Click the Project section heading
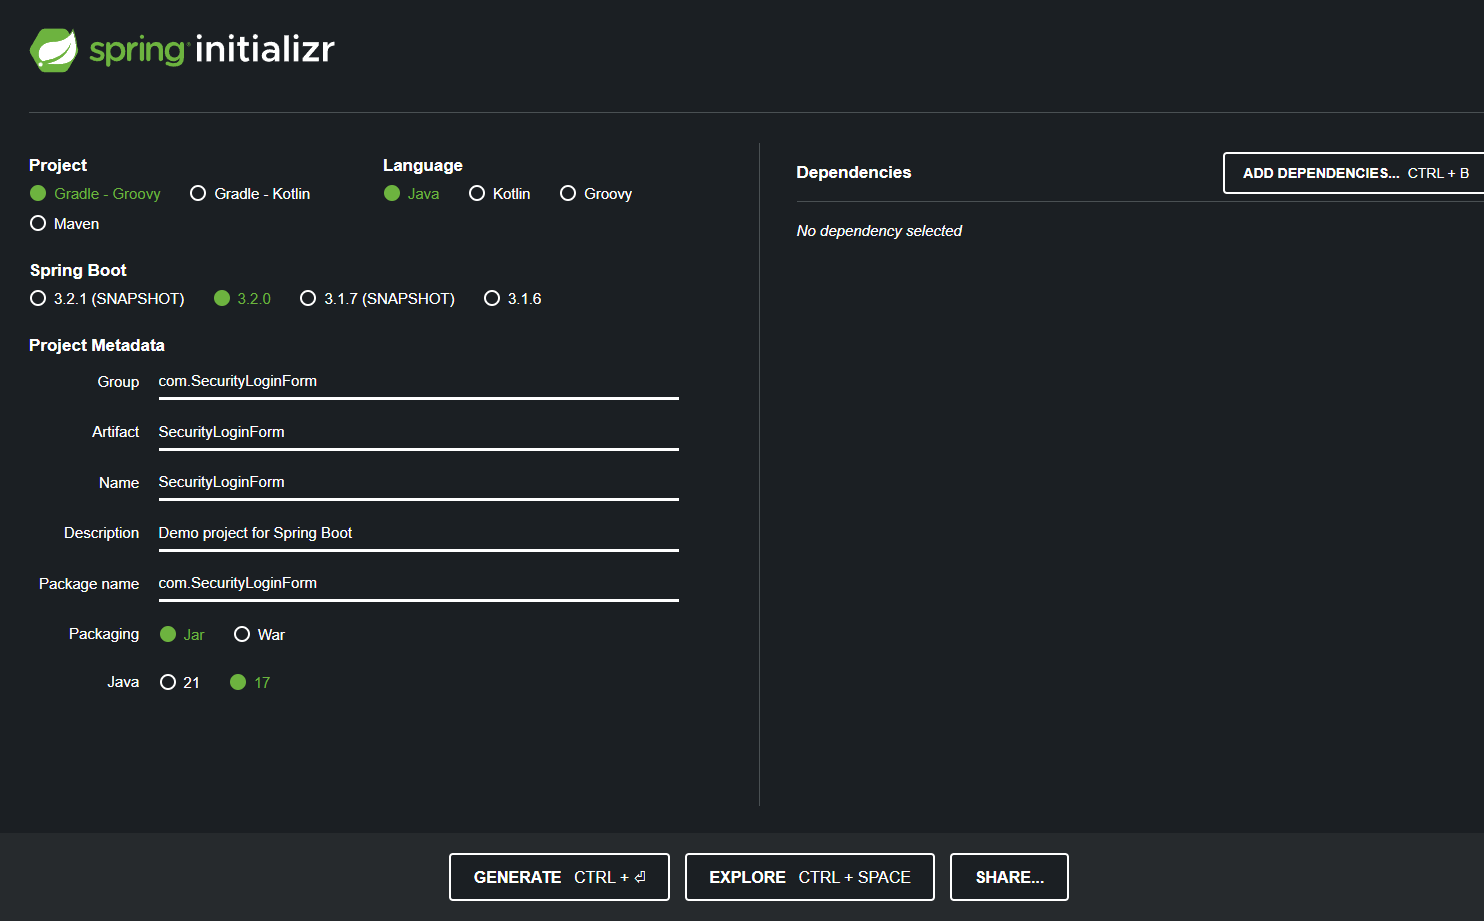 point(58,165)
